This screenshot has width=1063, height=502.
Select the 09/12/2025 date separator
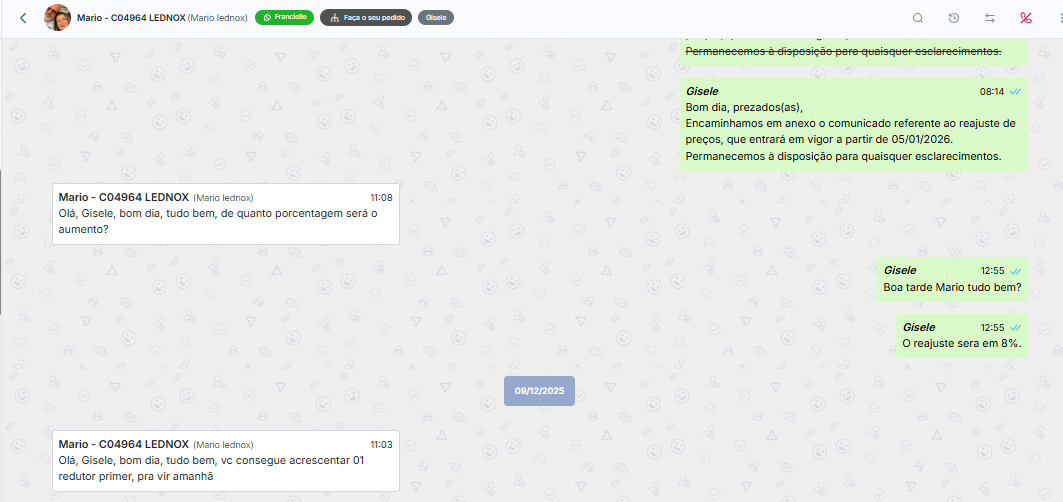click(539, 390)
